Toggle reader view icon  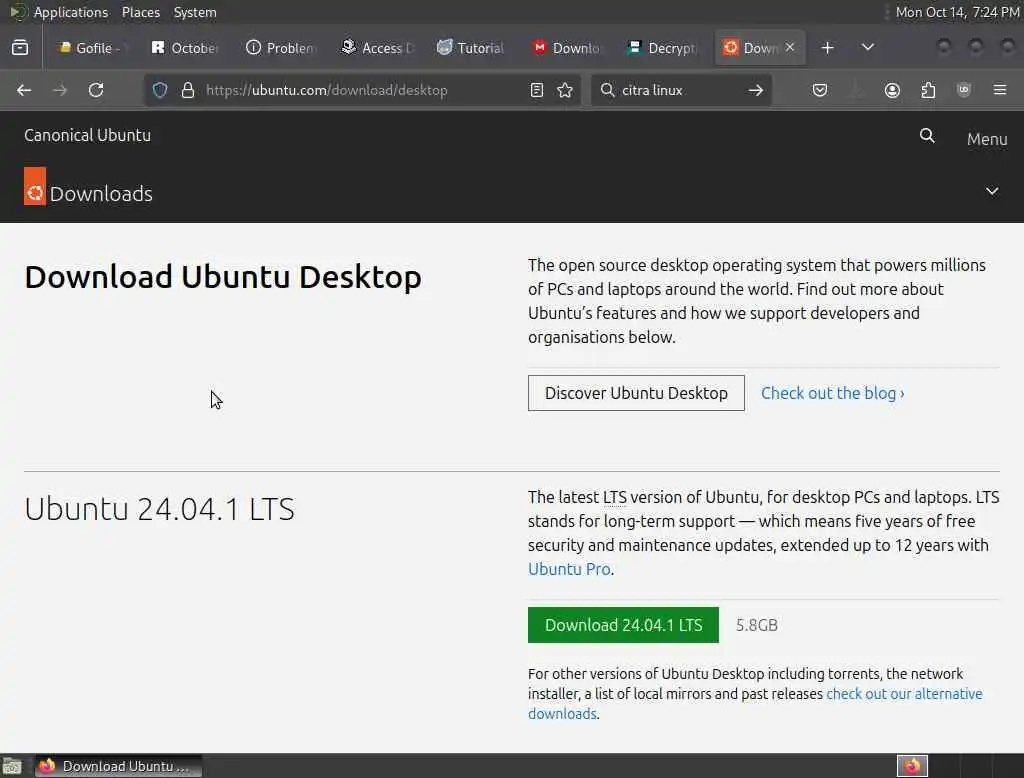tap(537, 90)
